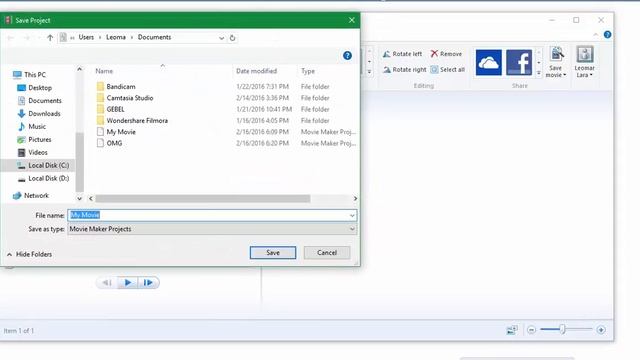Click Rotate right in Movie Maker ribbon
Image resolution: width=640 pixels, height=360 pixels.
(404, 70)
